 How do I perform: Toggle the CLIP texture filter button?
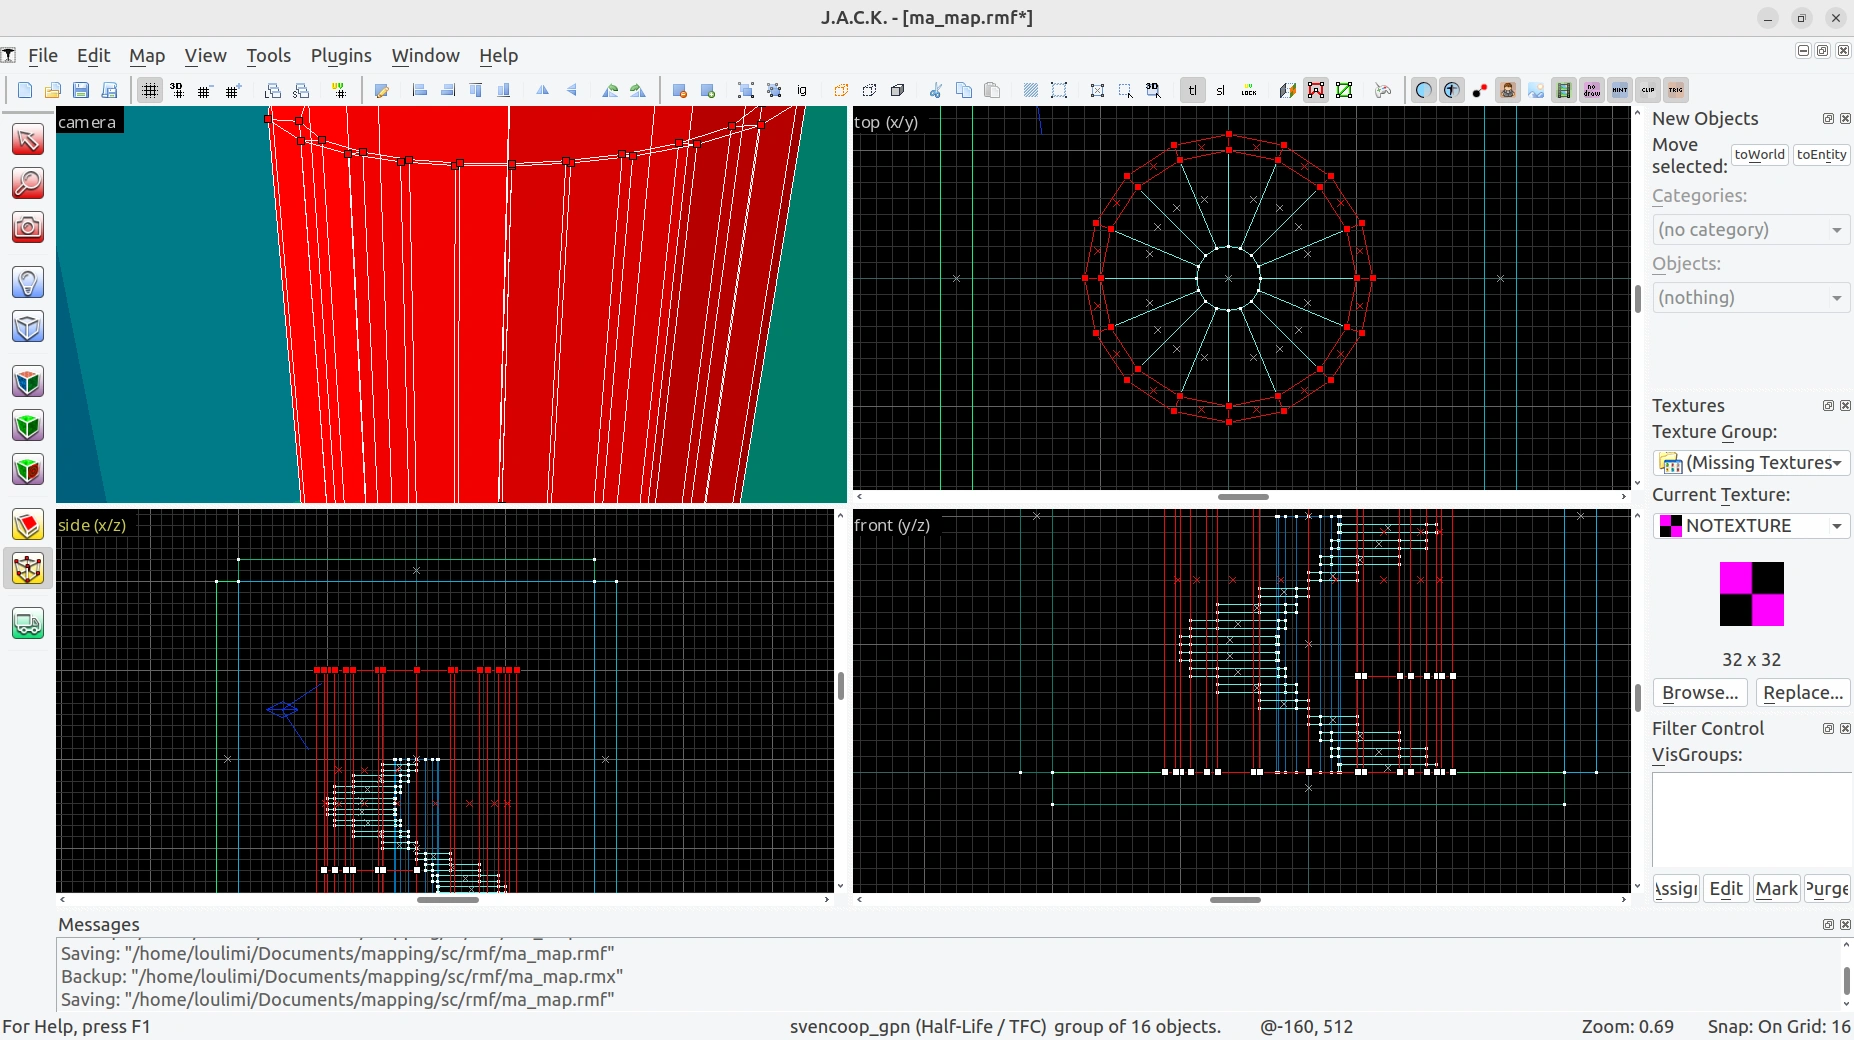[x=1648, y=90]
